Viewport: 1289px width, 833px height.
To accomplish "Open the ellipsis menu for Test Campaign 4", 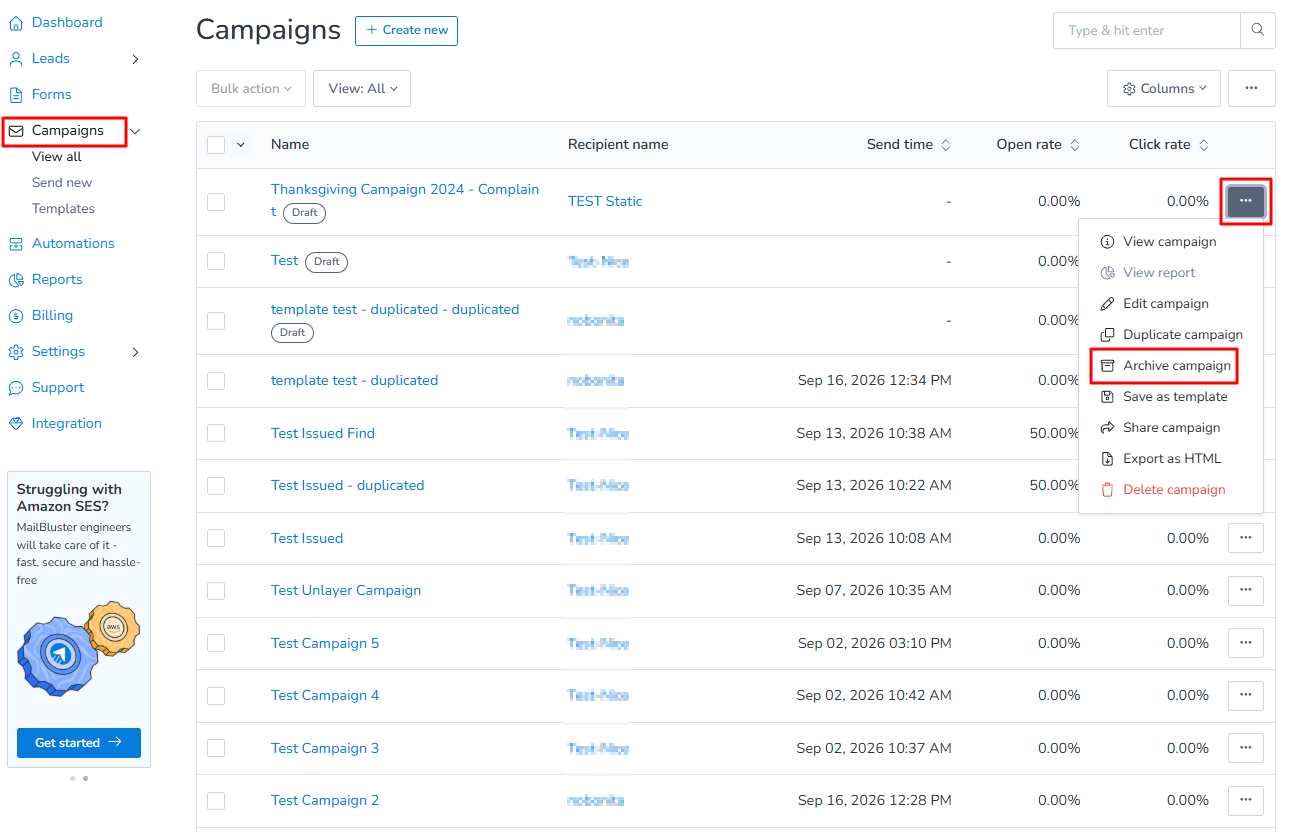I will pos(1246,696).
